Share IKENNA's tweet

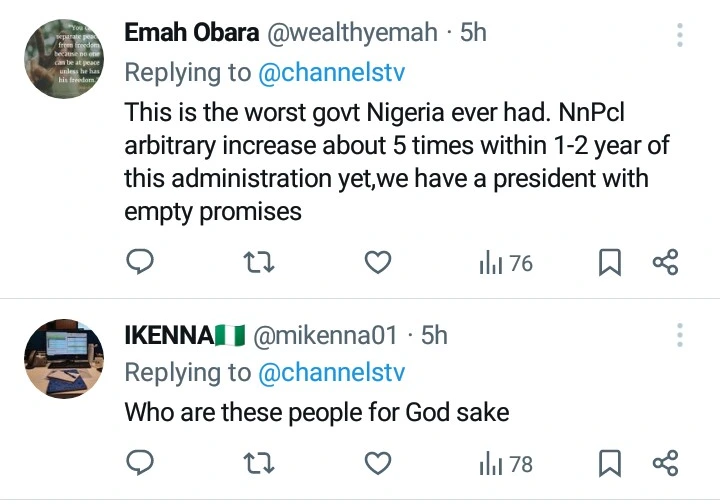pos(665,463)
